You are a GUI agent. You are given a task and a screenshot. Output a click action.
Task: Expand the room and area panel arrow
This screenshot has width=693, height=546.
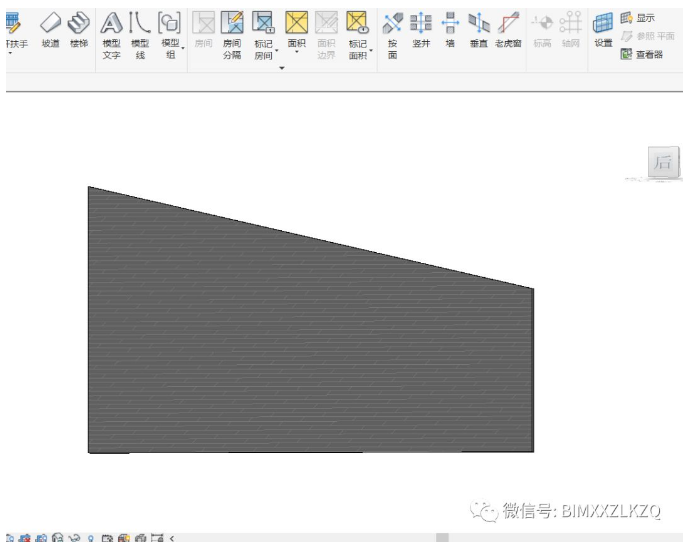tap(282, 68)
